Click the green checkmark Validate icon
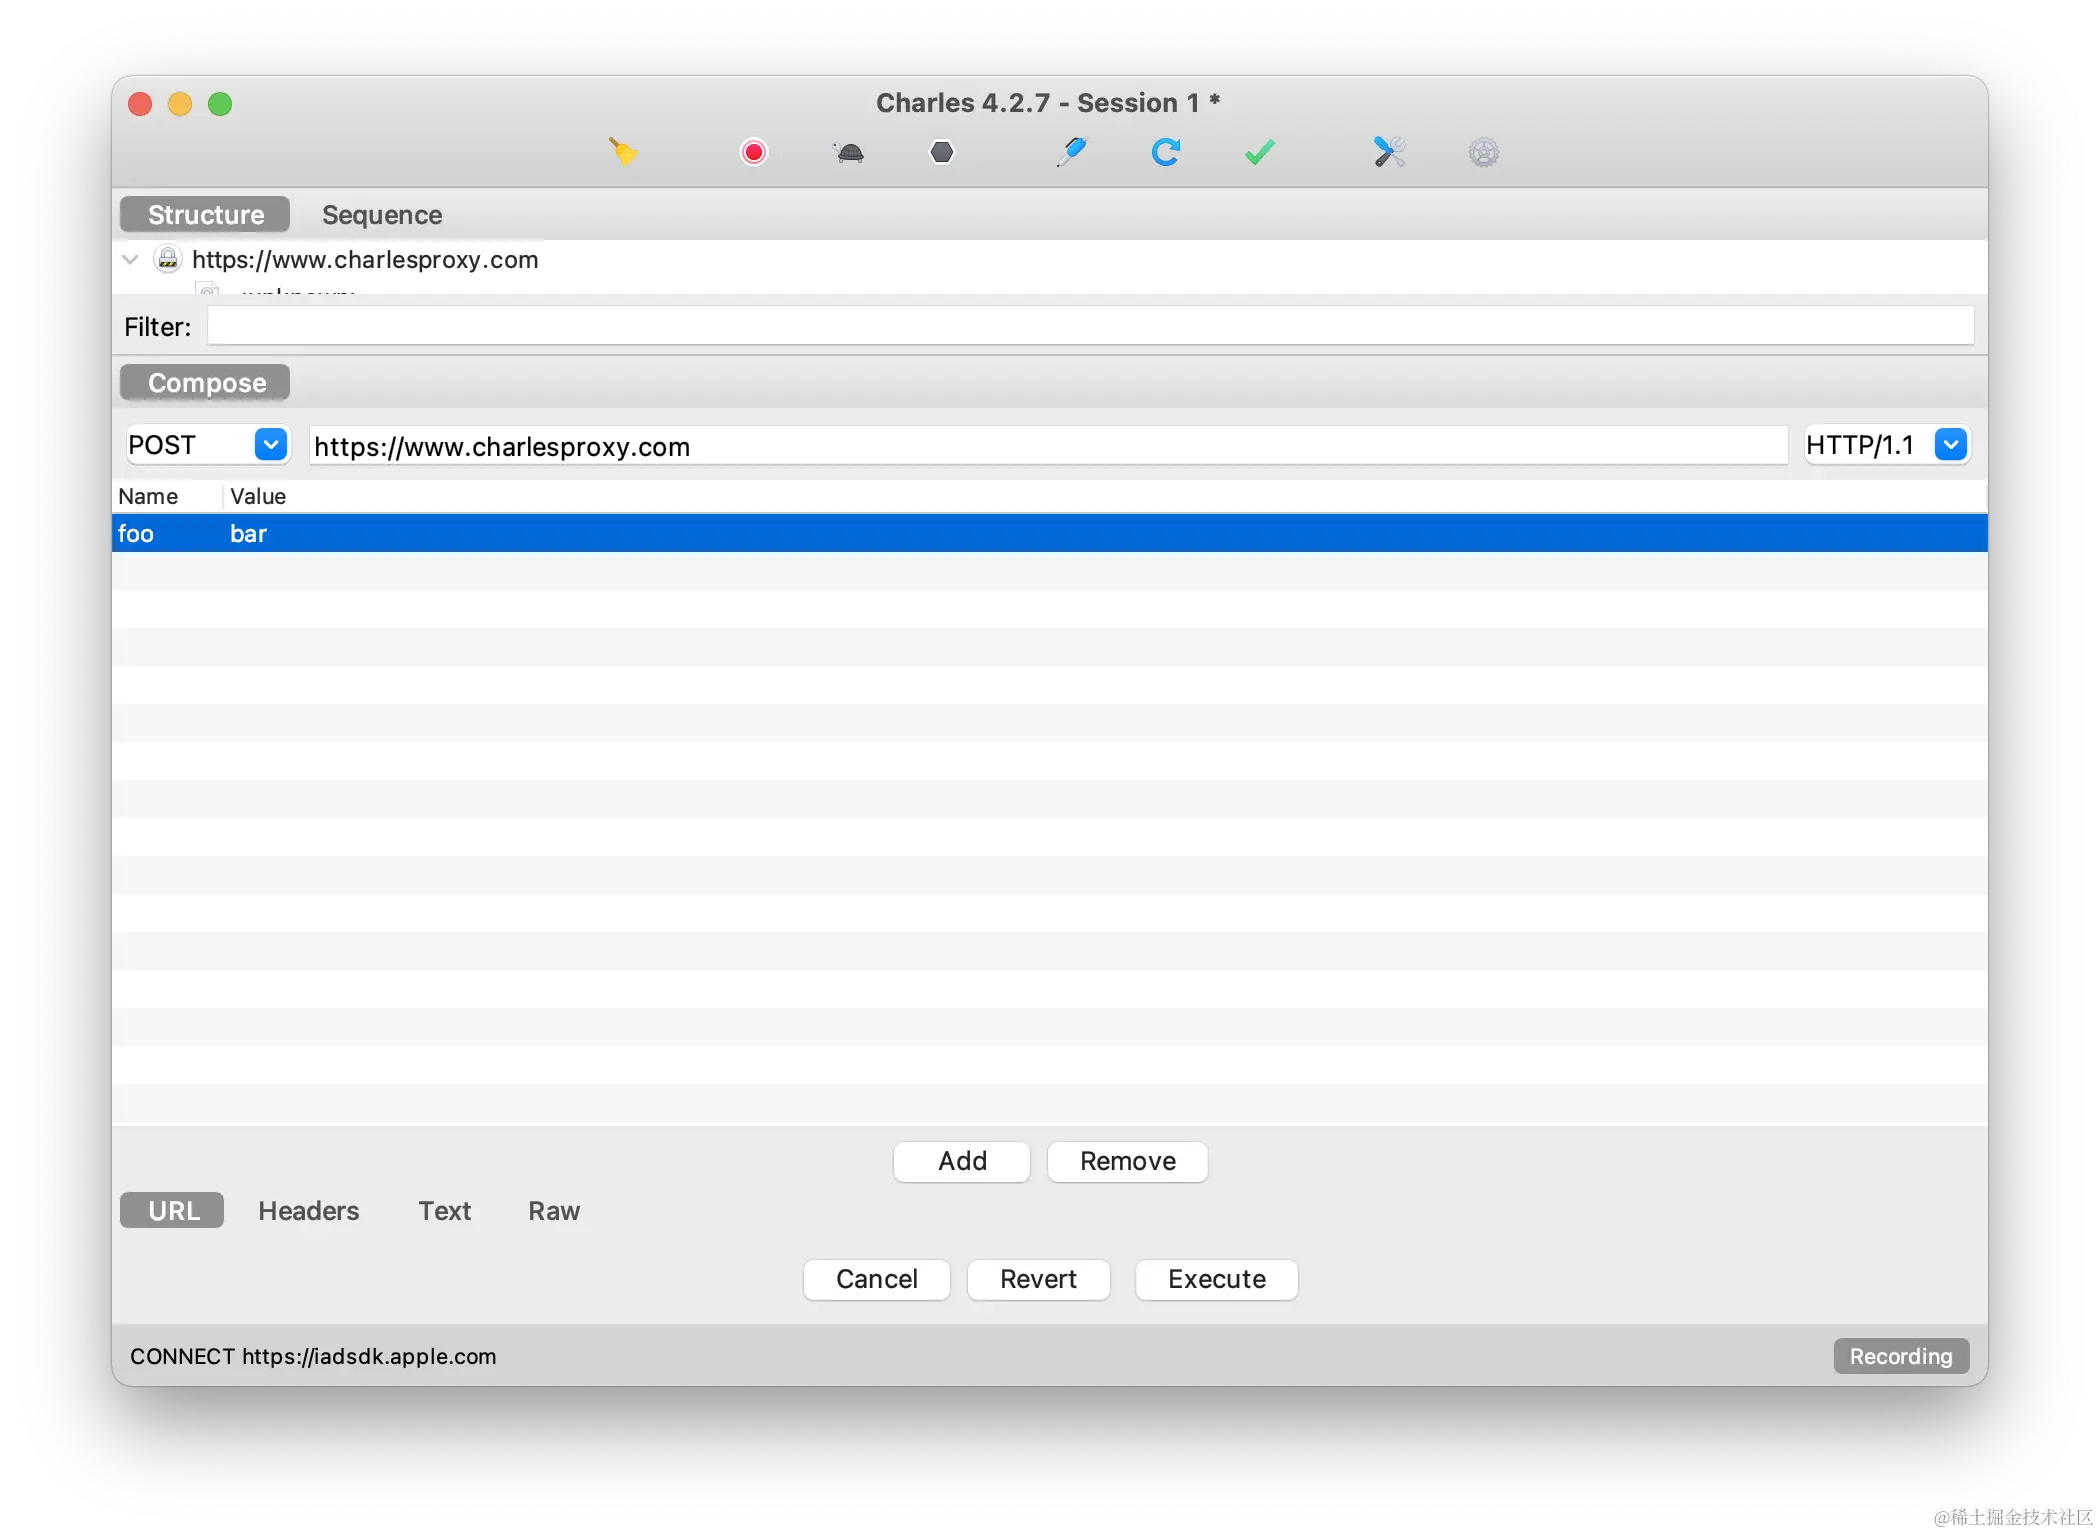 (1259, 152)
